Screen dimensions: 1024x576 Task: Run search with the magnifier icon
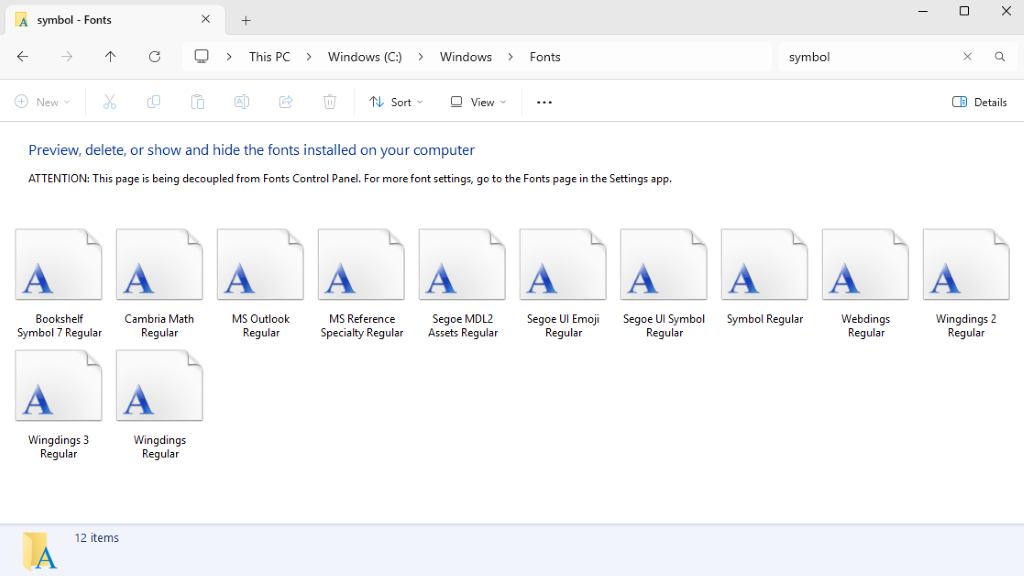pyautogui.click(x=1000, y=57)
